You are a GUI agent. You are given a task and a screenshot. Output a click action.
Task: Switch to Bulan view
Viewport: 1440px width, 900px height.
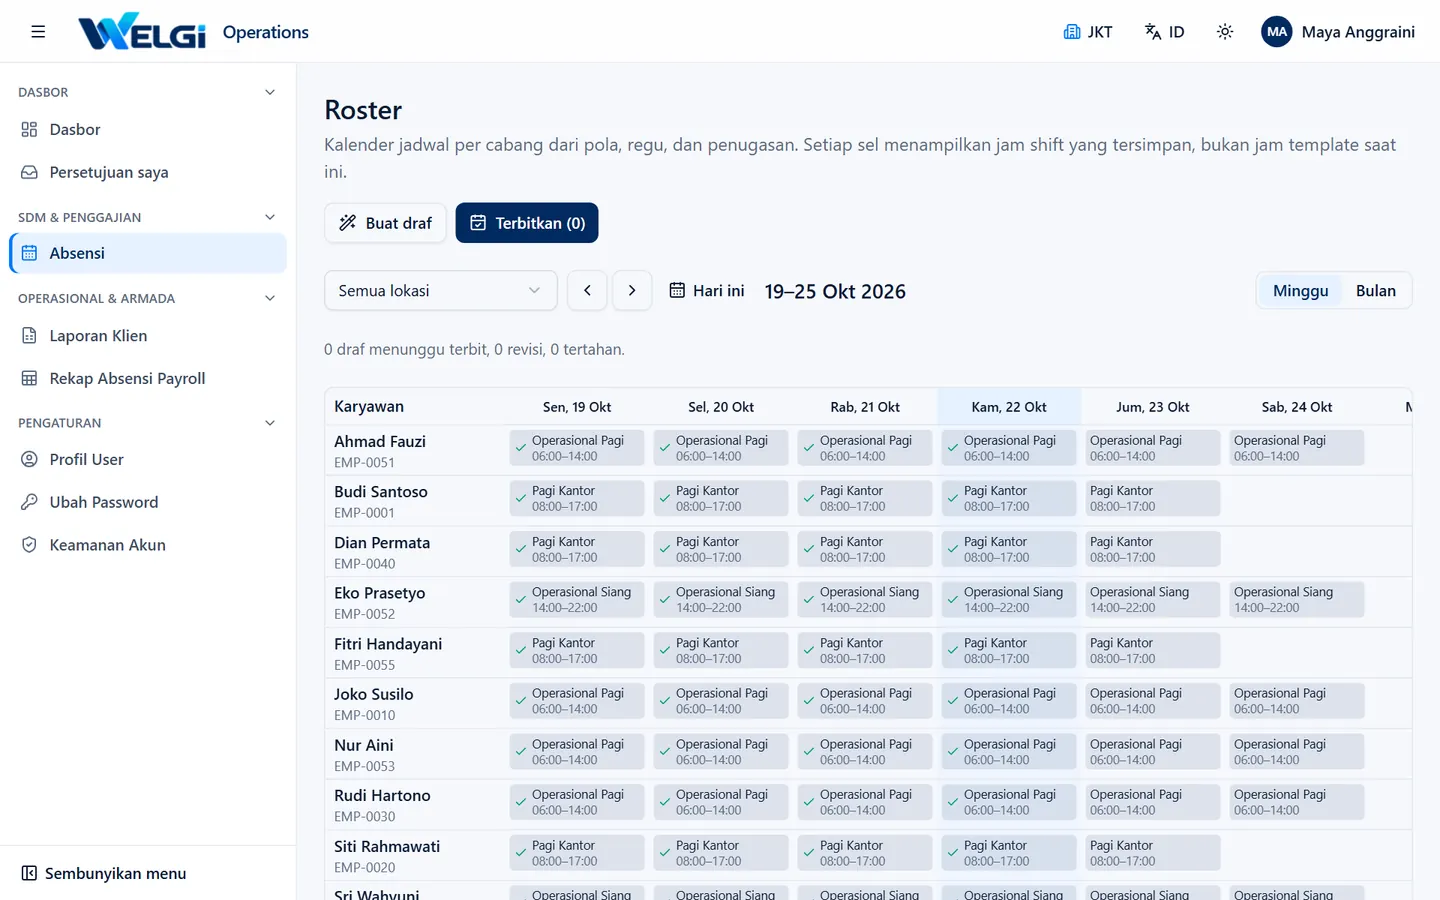(1375, 291)
